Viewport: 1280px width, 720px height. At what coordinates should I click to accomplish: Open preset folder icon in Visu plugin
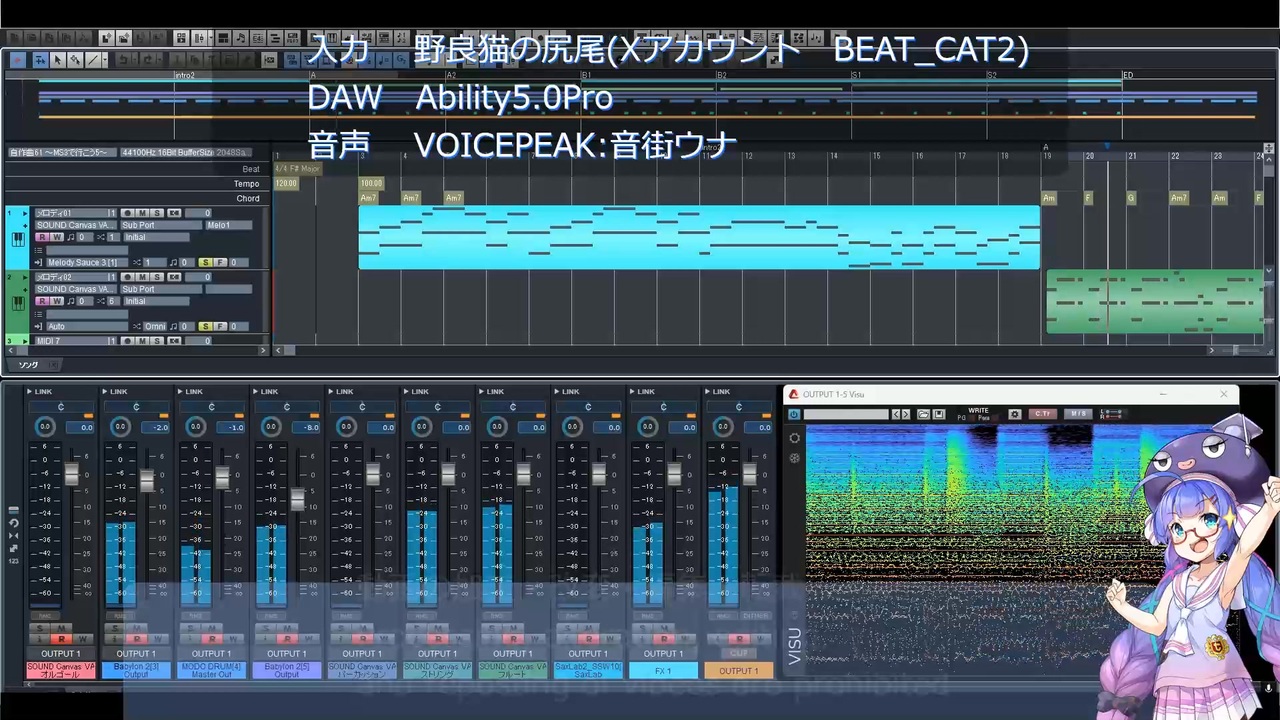pyautogui.click(x=924, y=414)
